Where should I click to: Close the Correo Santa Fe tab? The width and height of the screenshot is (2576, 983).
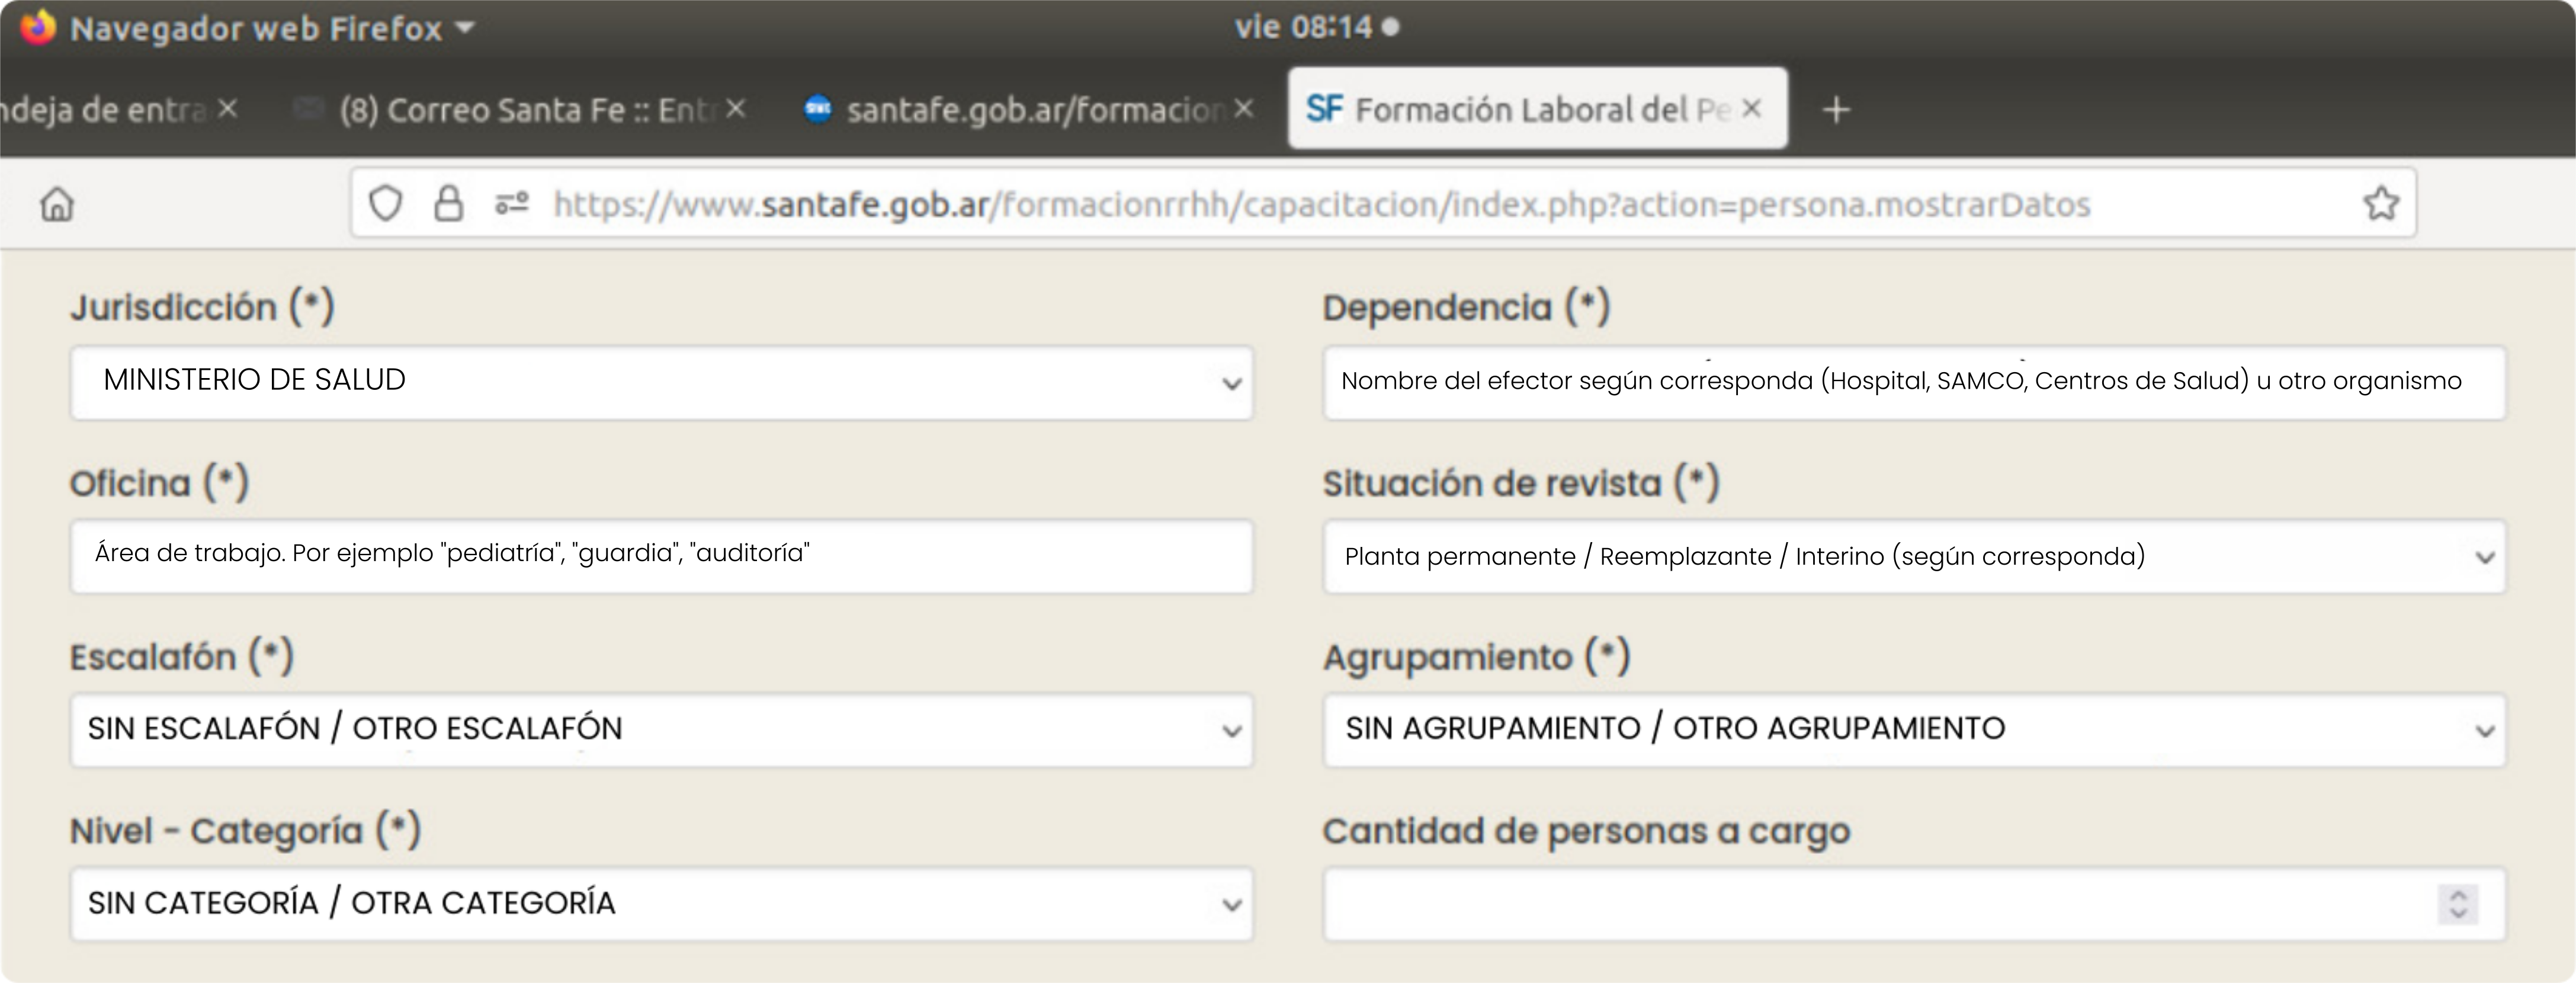click(x=736, y=109)
